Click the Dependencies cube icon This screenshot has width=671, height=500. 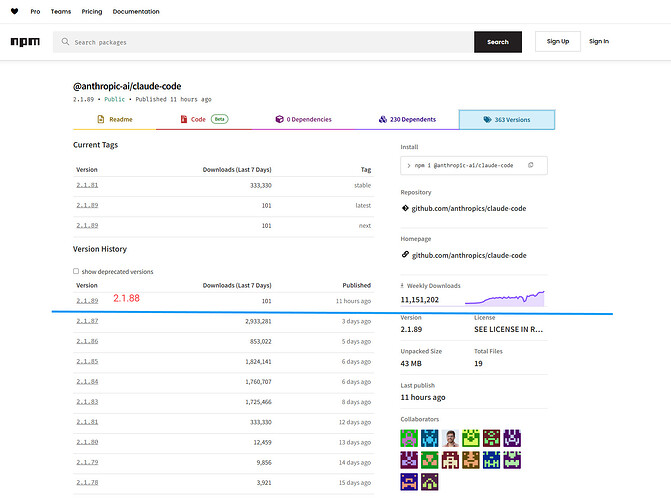pos(279,119)
